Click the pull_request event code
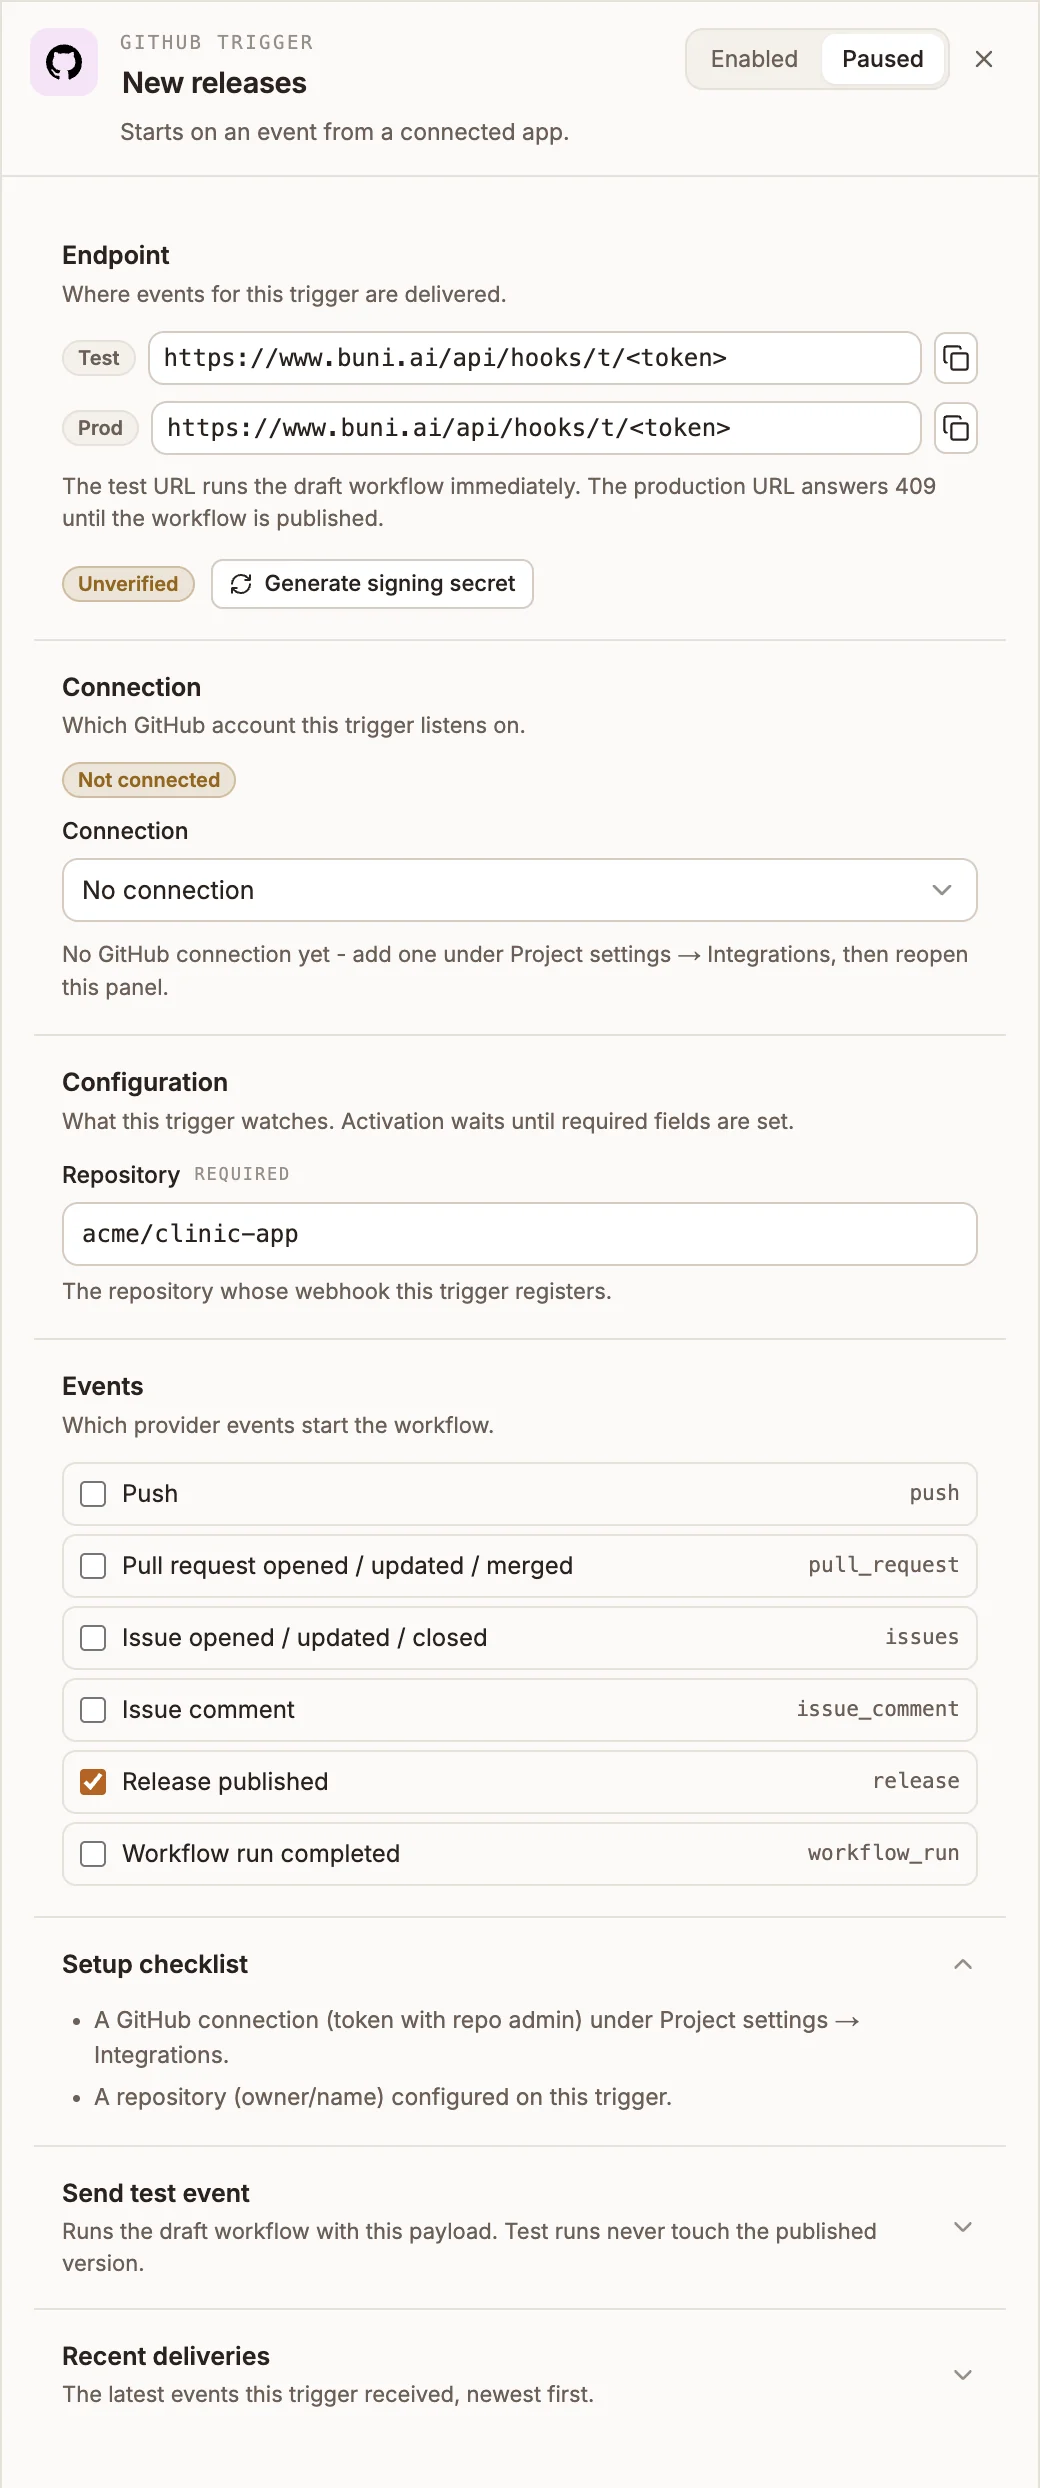The height and width of the screenshot is (2488, 1040). [x=883, y=1565]
